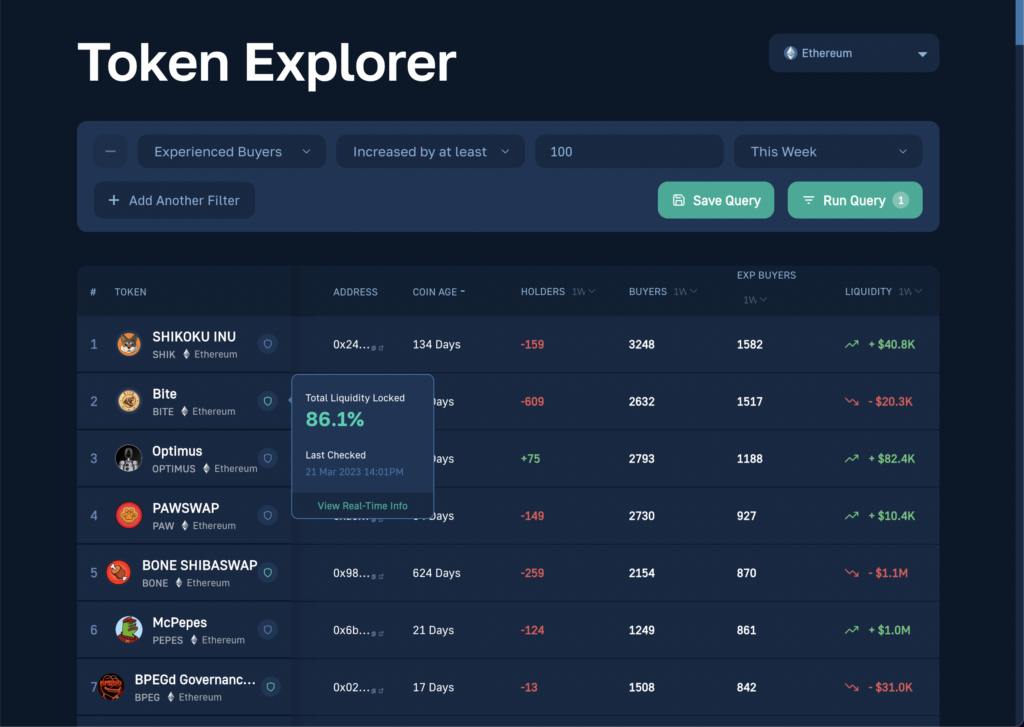The height and width of the screenshot is (727, 1024).
Task: Click the shield icon for BPEGd Governance
Action: tap(270, 687)
